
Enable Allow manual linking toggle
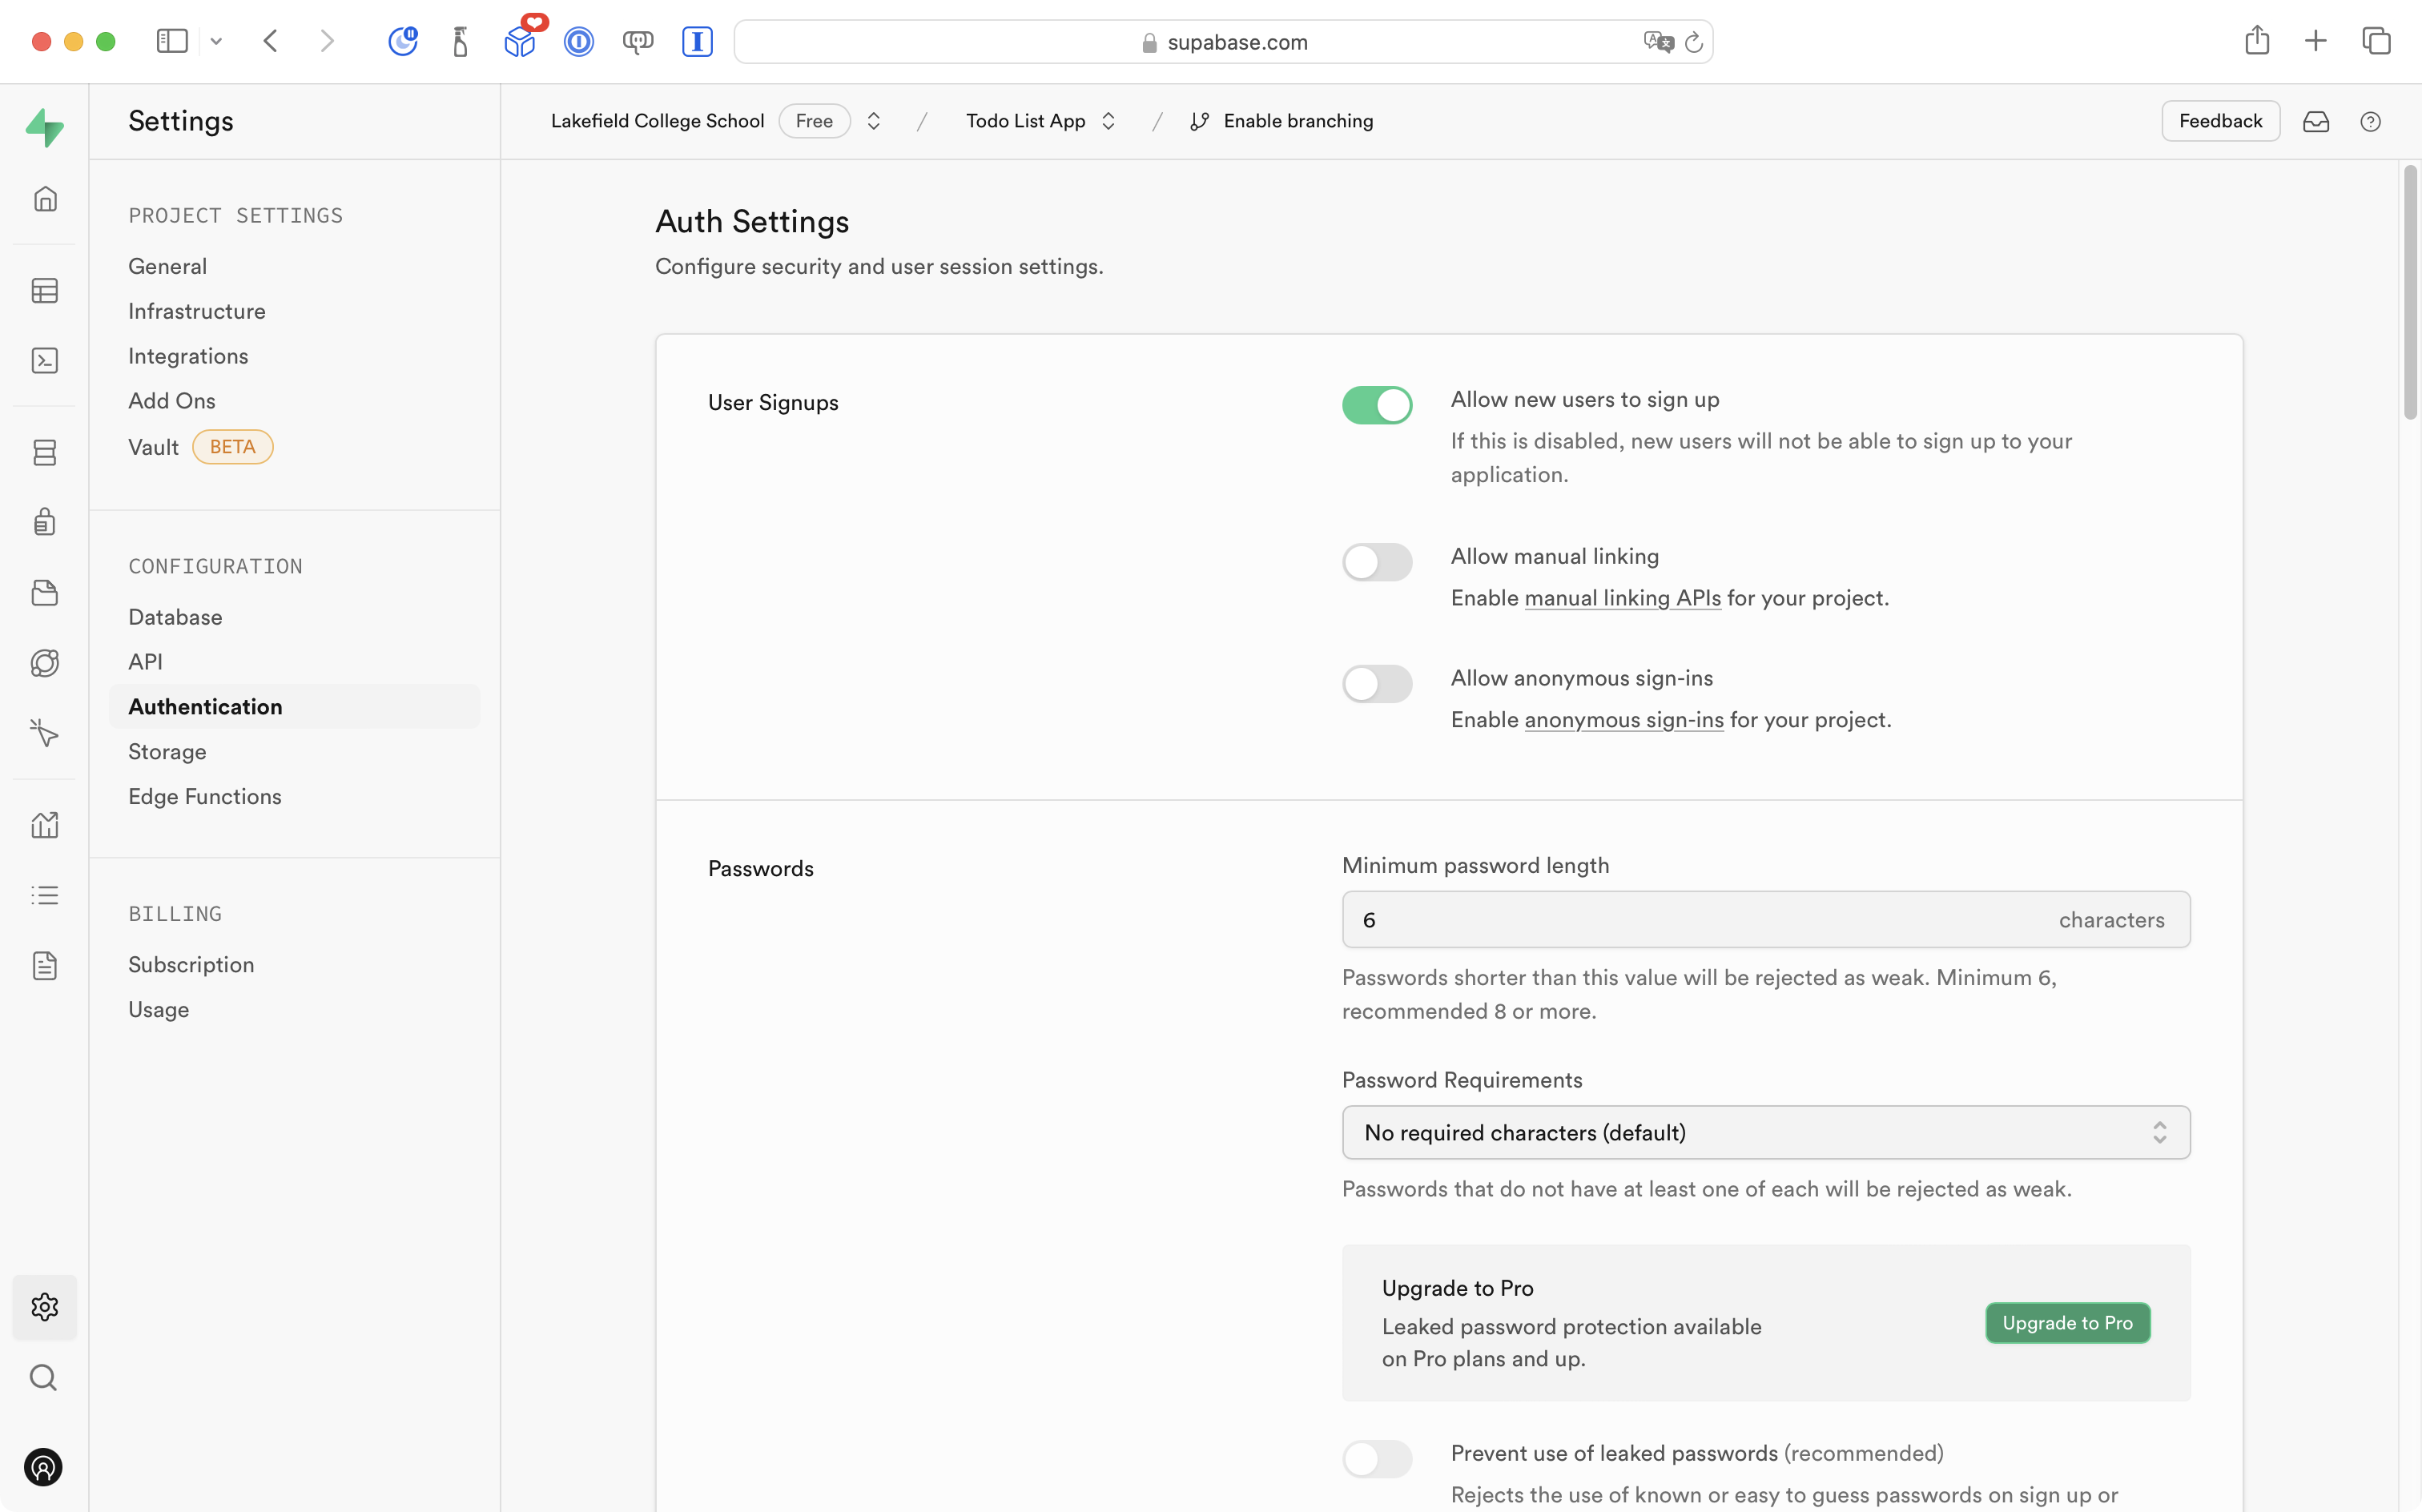[1376, 562]
